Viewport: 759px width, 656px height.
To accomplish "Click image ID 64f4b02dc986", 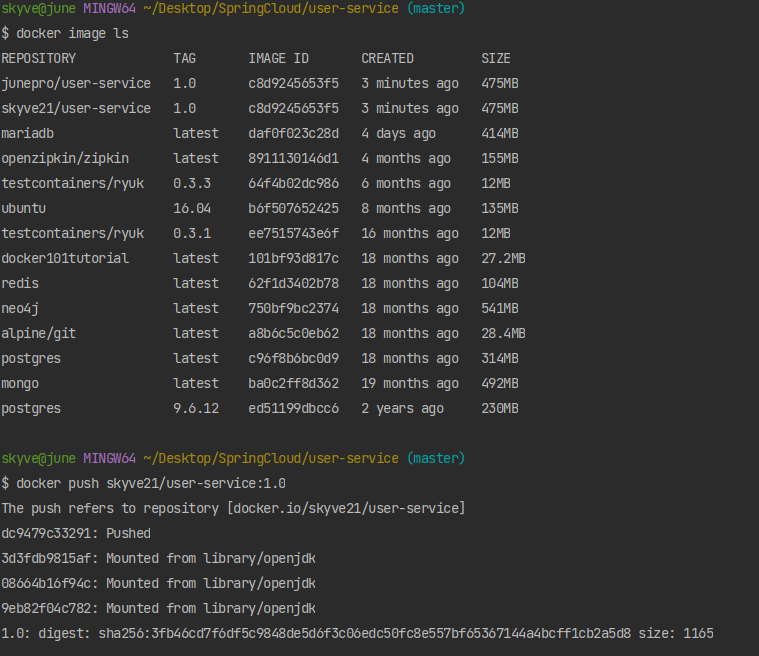I will [x=293, y=183].
